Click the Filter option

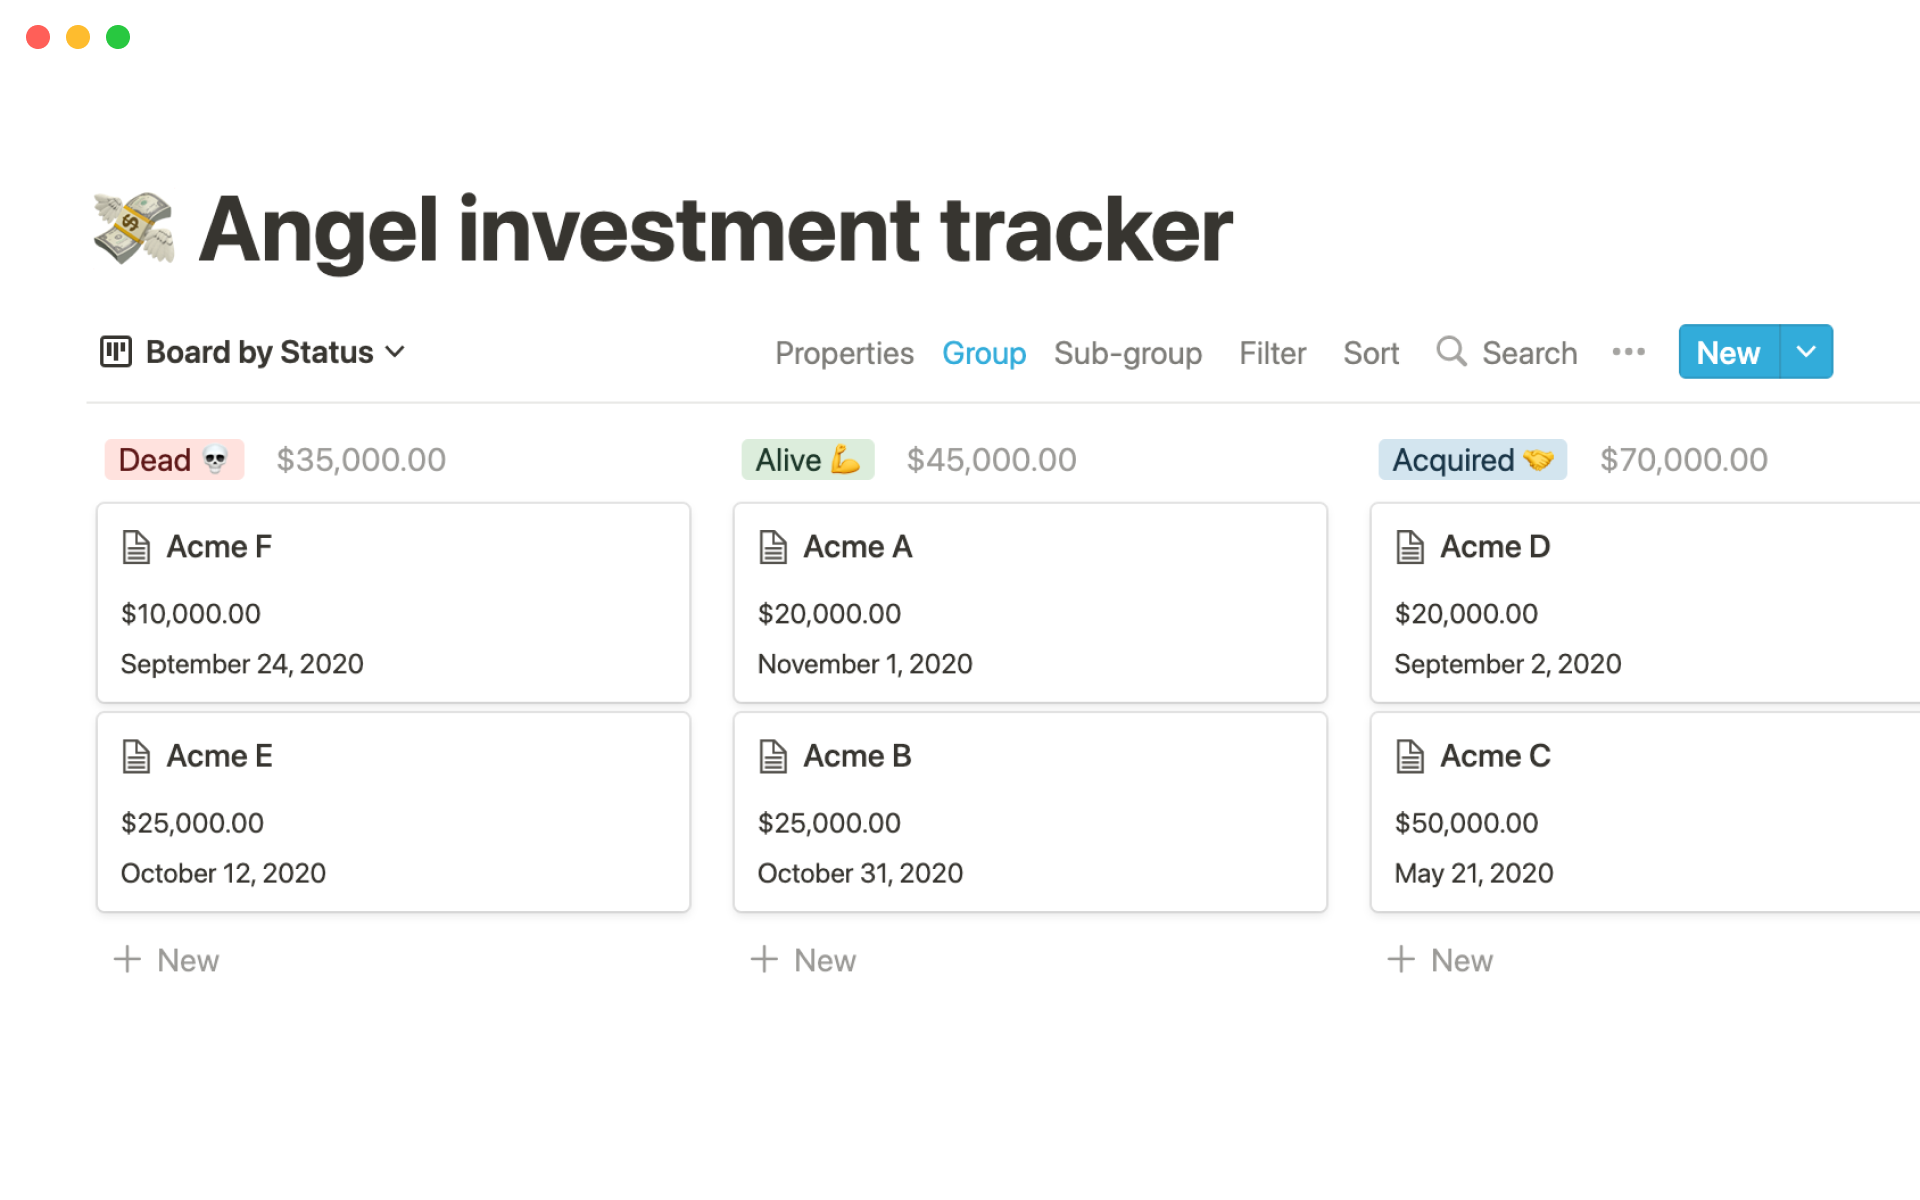tap(1272, 353)
